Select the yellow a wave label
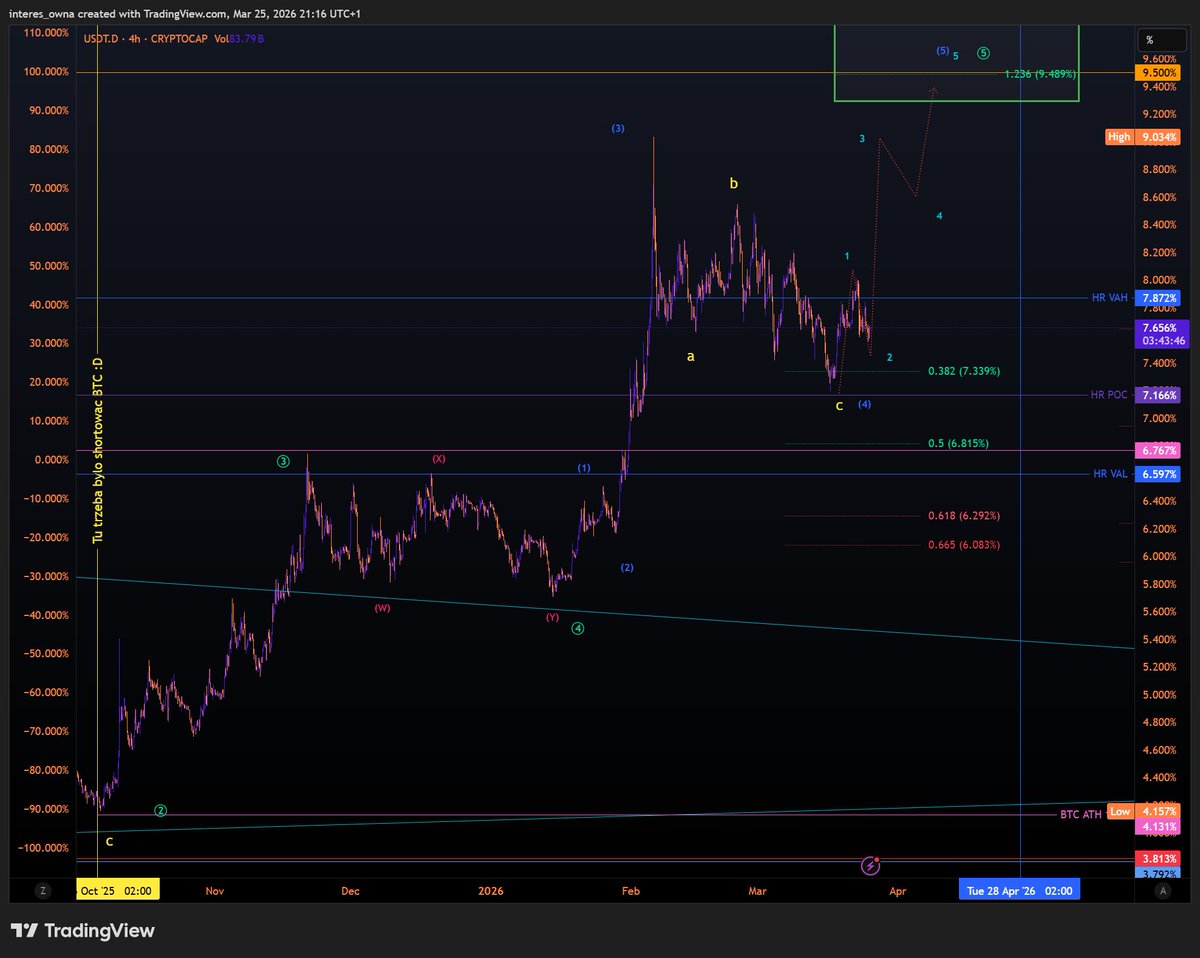 coord(691,356)
